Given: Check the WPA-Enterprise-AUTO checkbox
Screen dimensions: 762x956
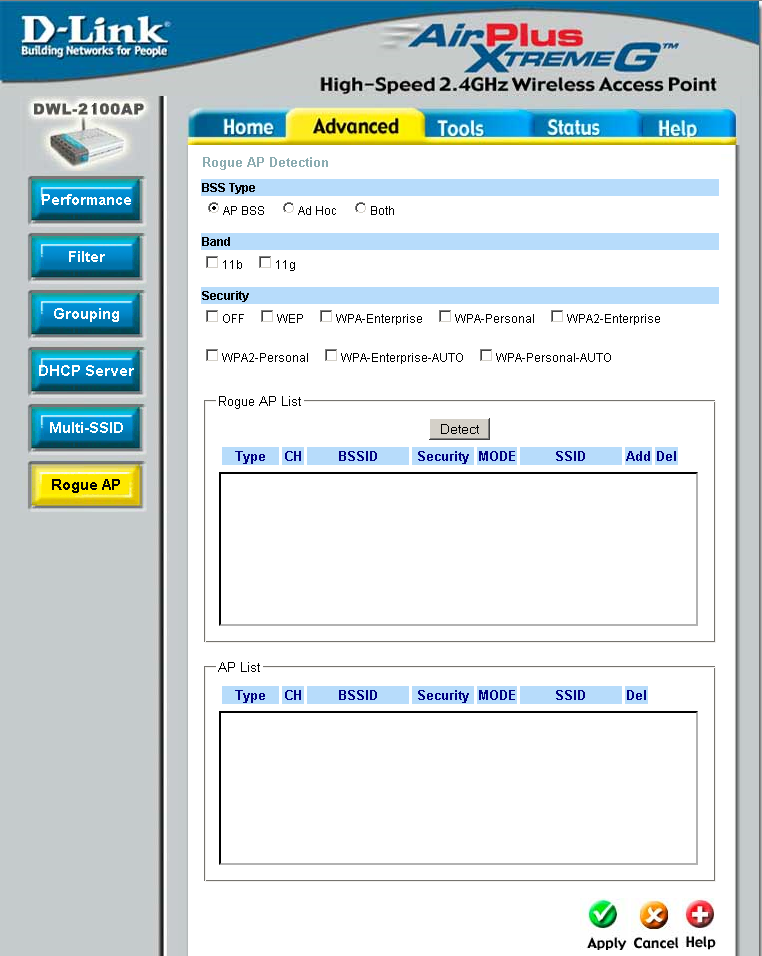Looking at the screenshot, I should point(331,355).
